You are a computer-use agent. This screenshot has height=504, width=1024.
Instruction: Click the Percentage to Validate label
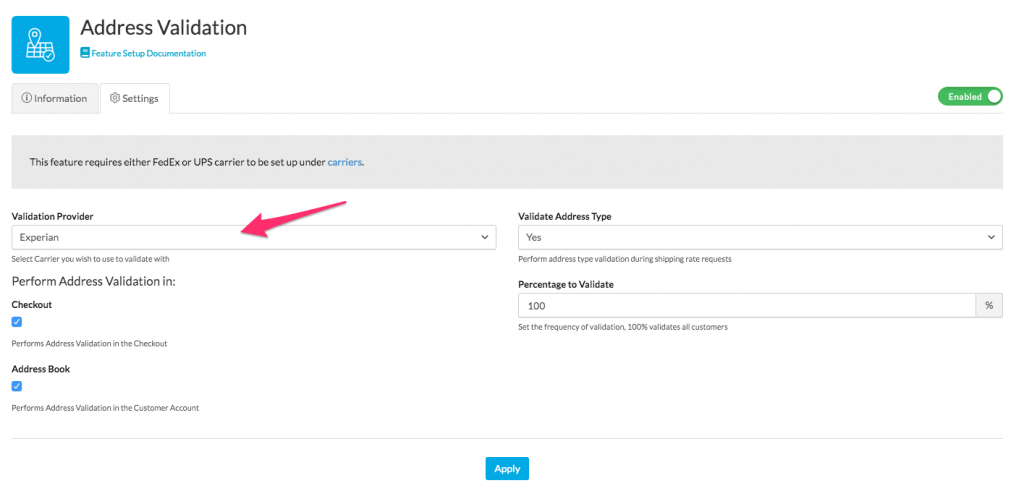point(566,285)
